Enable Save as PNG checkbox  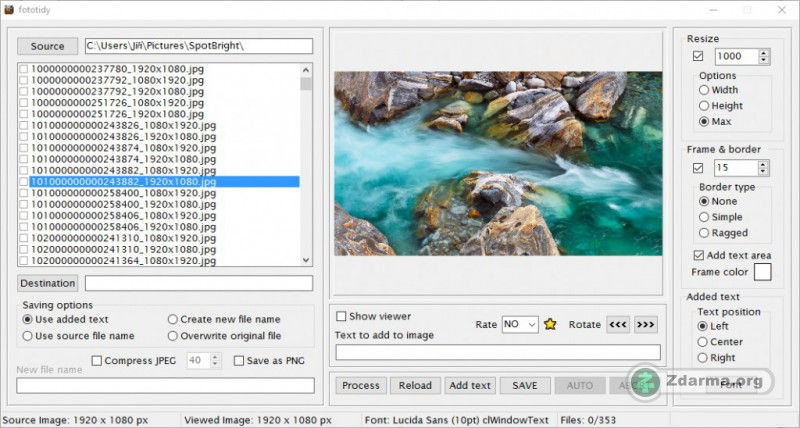pyautogui.click(x=239, y=361)
